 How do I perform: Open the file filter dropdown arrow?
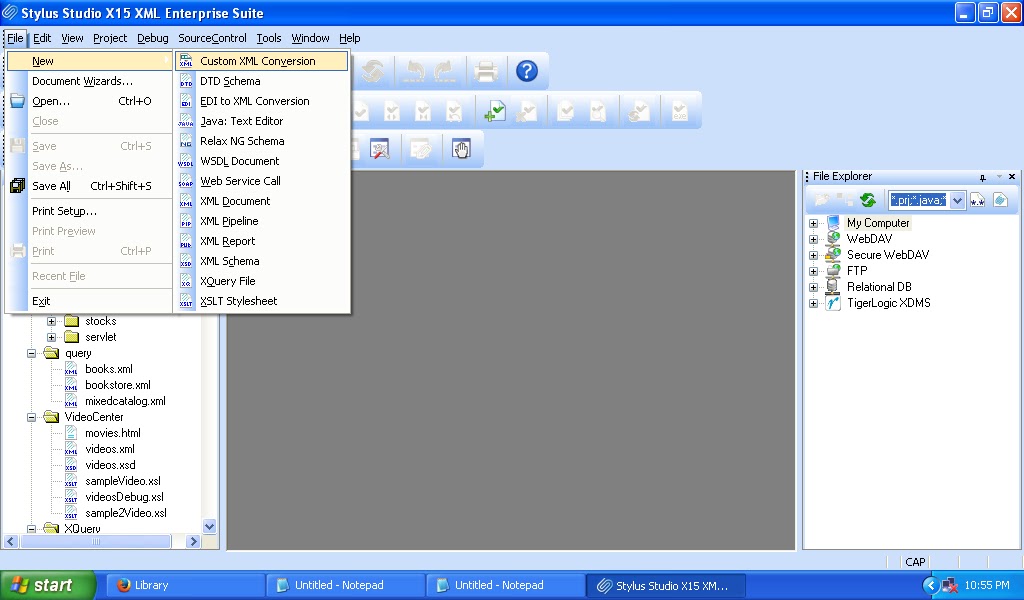(957, 200)
